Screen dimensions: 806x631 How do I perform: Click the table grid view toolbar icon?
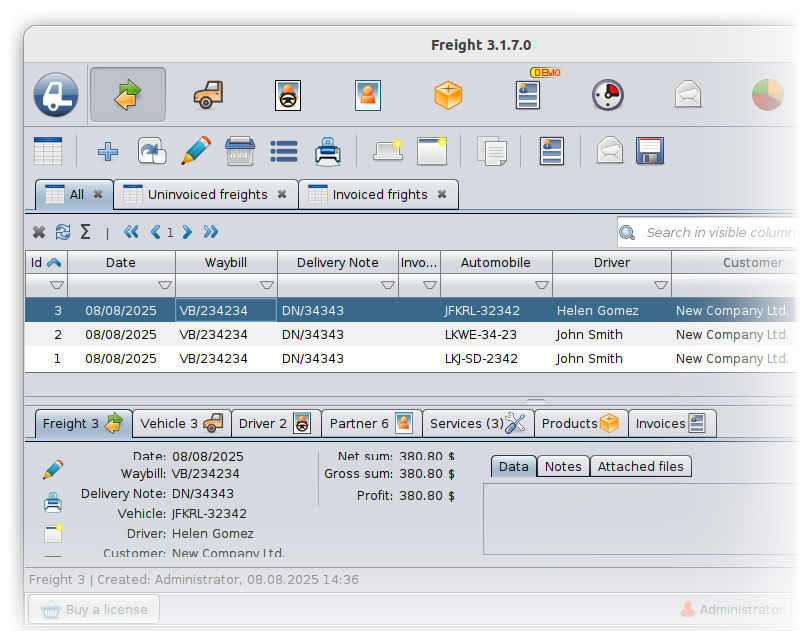[48, 151]
